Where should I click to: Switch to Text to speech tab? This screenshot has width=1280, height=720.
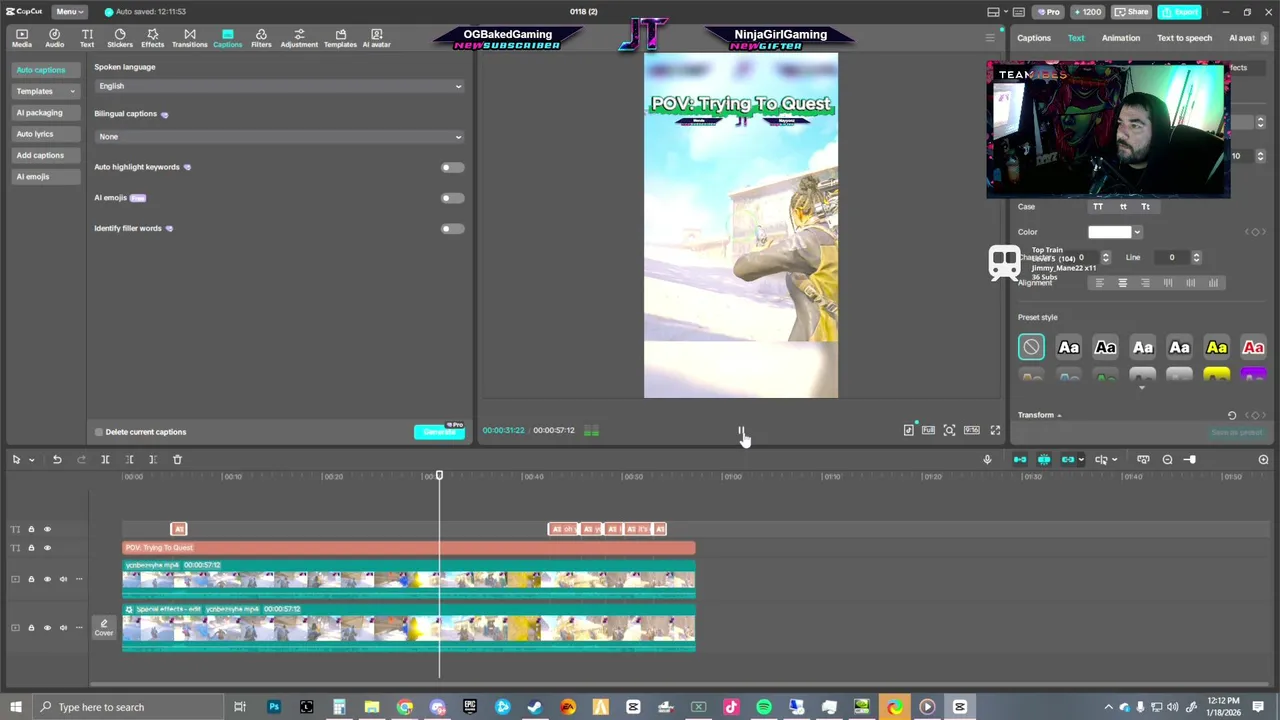(1184, 38)
